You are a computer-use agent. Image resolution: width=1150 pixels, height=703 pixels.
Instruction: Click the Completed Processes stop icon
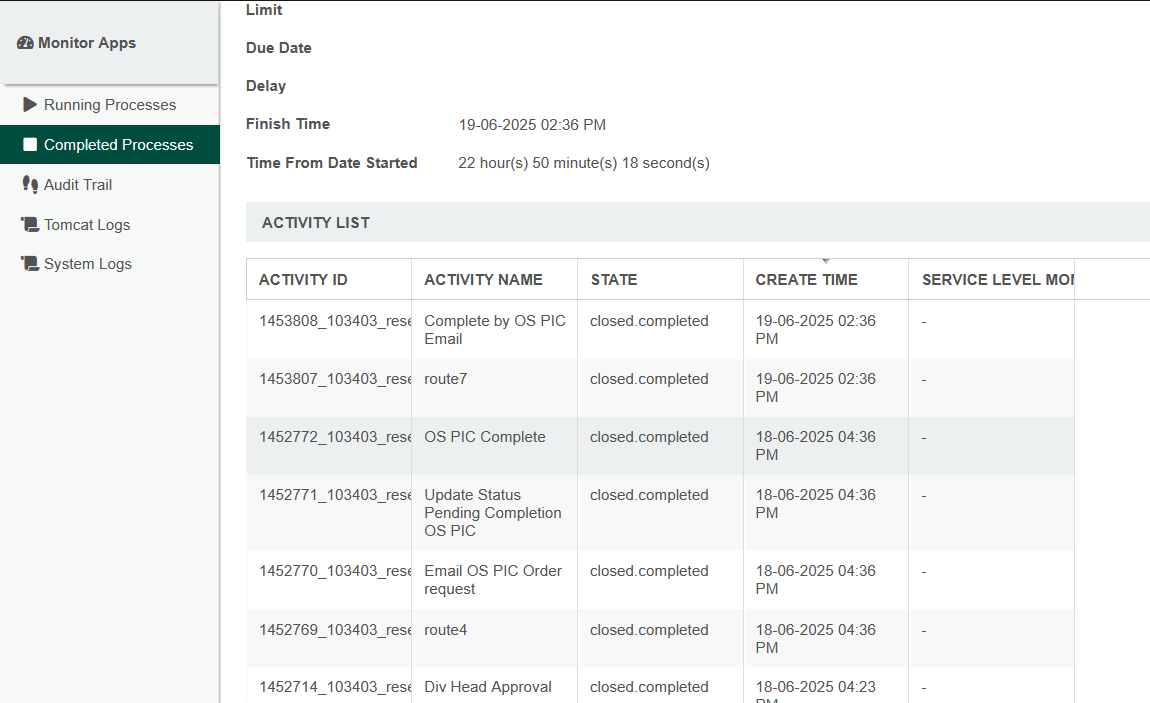(30, 145)
